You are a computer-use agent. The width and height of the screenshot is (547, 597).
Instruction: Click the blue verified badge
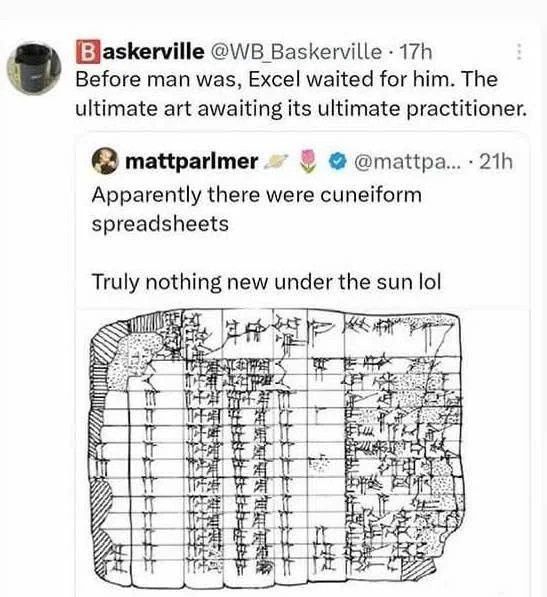[x=337, y=161]
